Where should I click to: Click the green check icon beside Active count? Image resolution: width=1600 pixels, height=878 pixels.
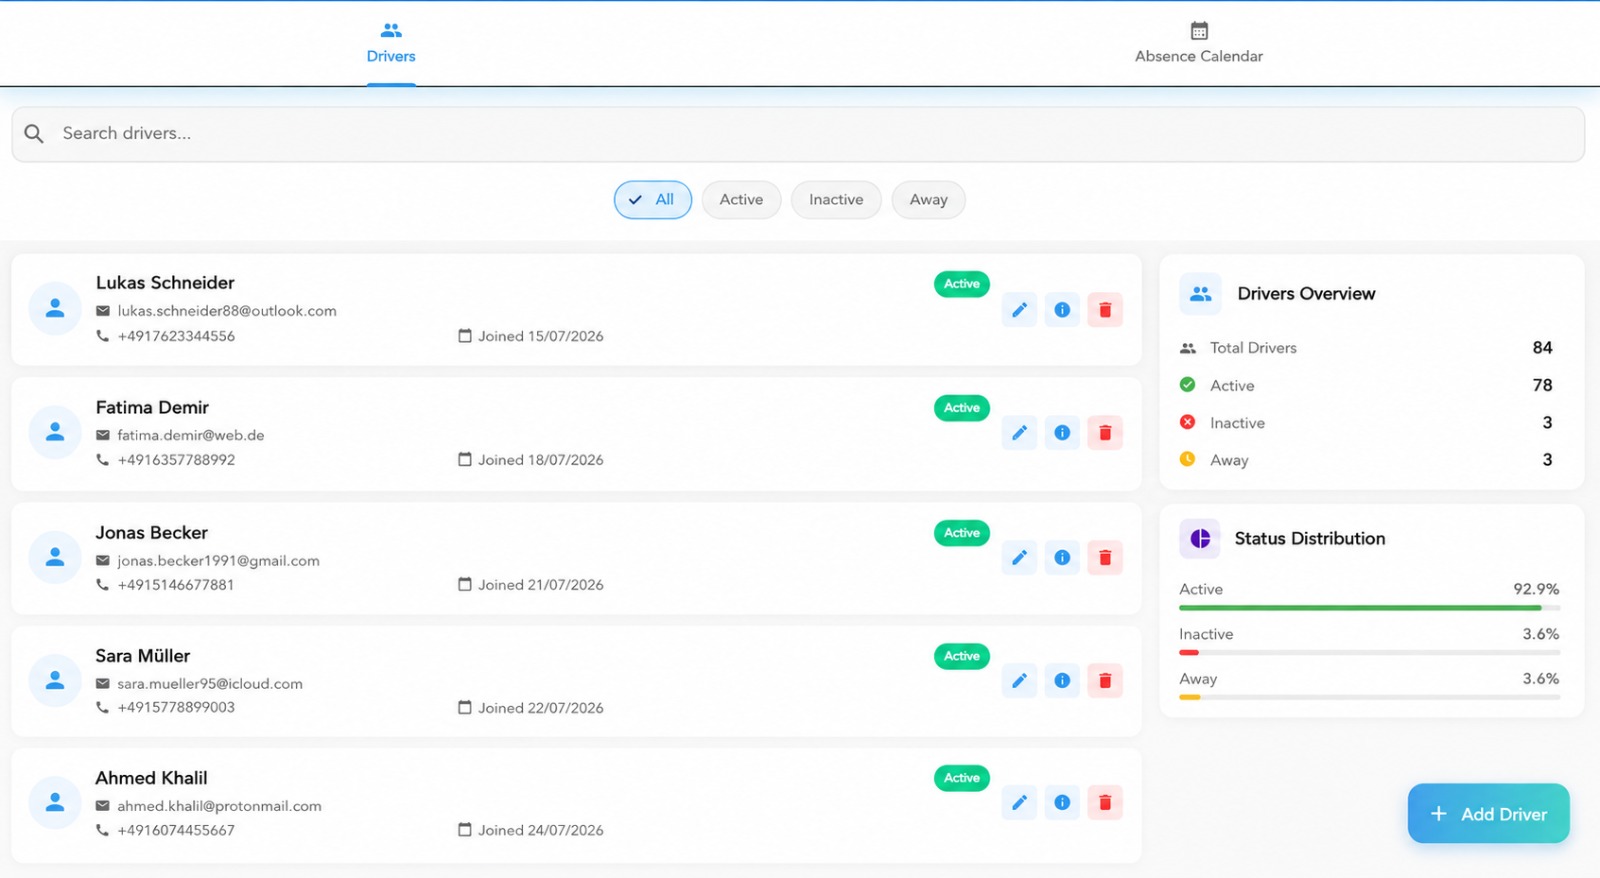(1187, 385)
